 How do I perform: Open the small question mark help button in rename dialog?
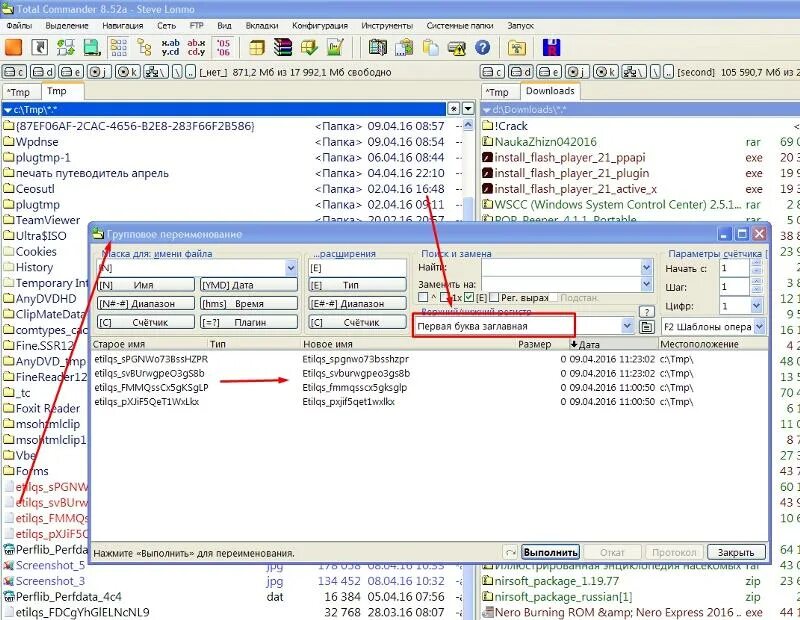click(x=646, y=312)
